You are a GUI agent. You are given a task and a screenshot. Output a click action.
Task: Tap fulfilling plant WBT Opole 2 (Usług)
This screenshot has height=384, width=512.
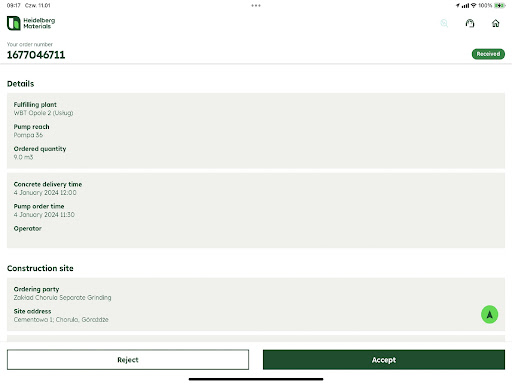pyautogui.click(x=43, y=113)
